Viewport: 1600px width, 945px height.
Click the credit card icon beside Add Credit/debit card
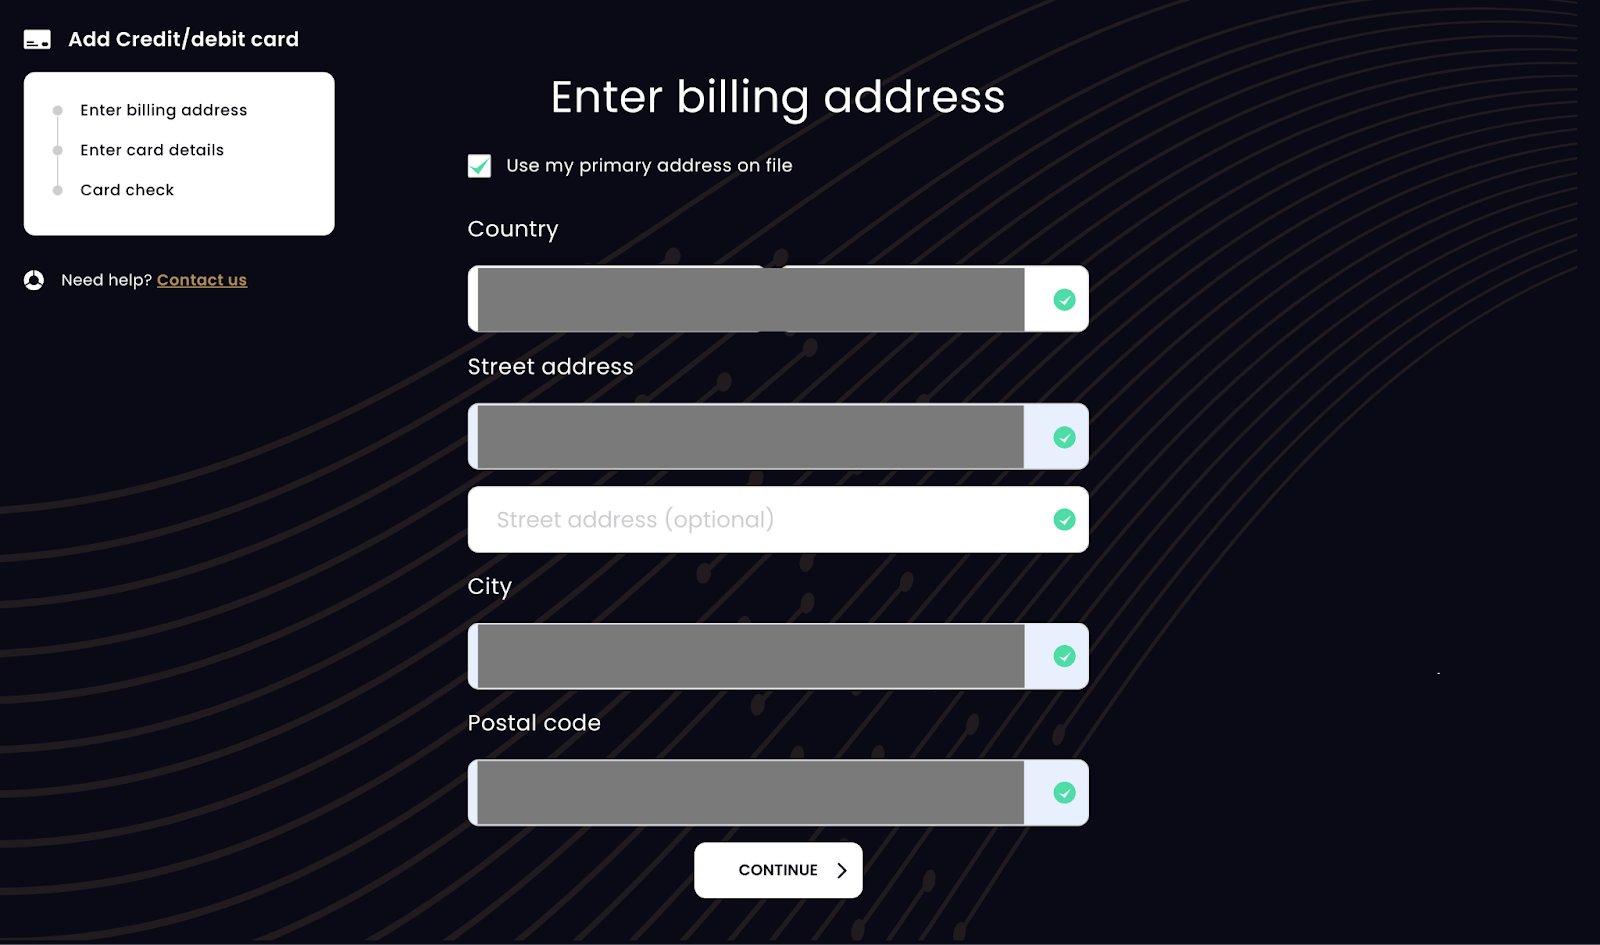point(37,40)
